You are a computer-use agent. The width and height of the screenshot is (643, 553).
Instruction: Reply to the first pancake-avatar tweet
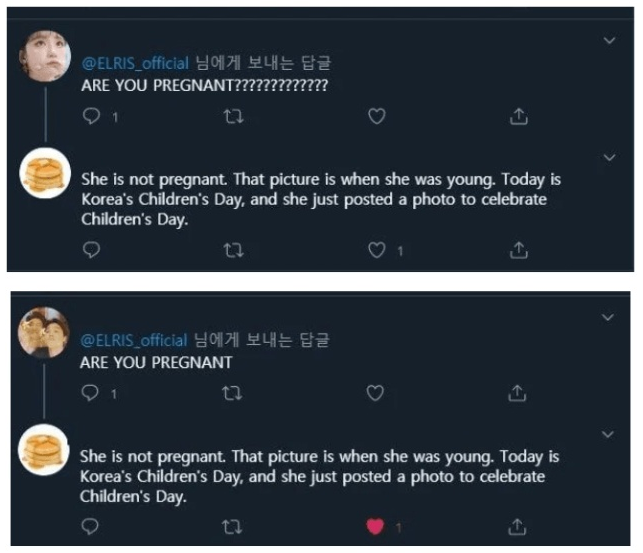pos(92,250)
